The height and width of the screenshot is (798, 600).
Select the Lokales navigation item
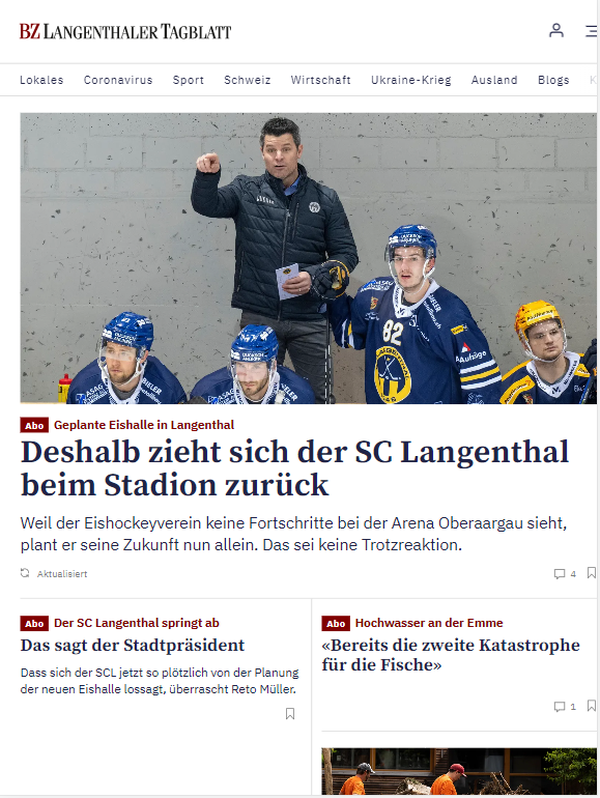(42, 80)
